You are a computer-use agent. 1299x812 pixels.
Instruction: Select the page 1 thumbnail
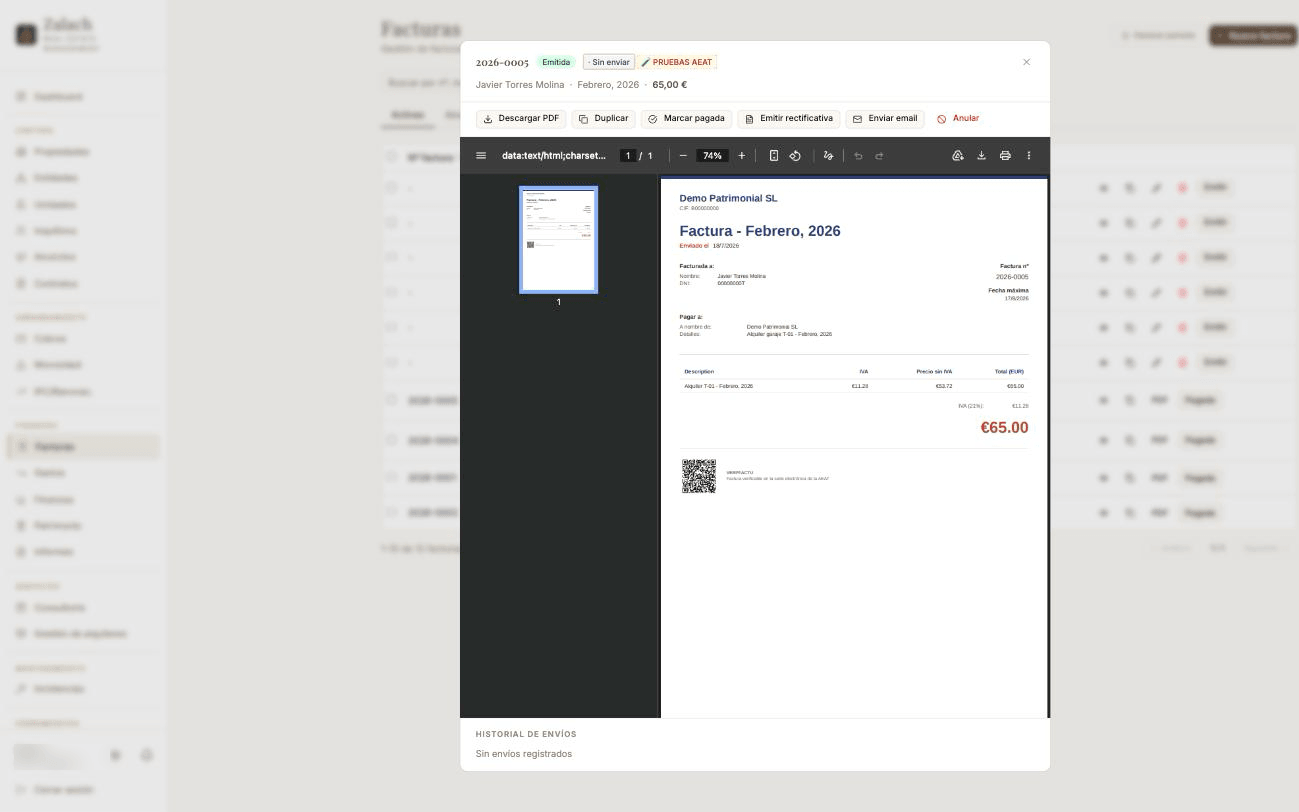pyautogui.click(x=559, y=240)
